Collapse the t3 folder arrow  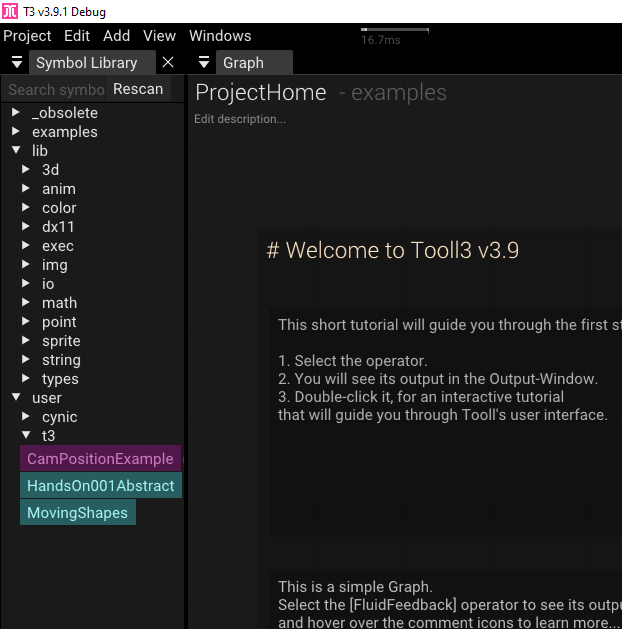pyautogui.click(x=26, y=435)
